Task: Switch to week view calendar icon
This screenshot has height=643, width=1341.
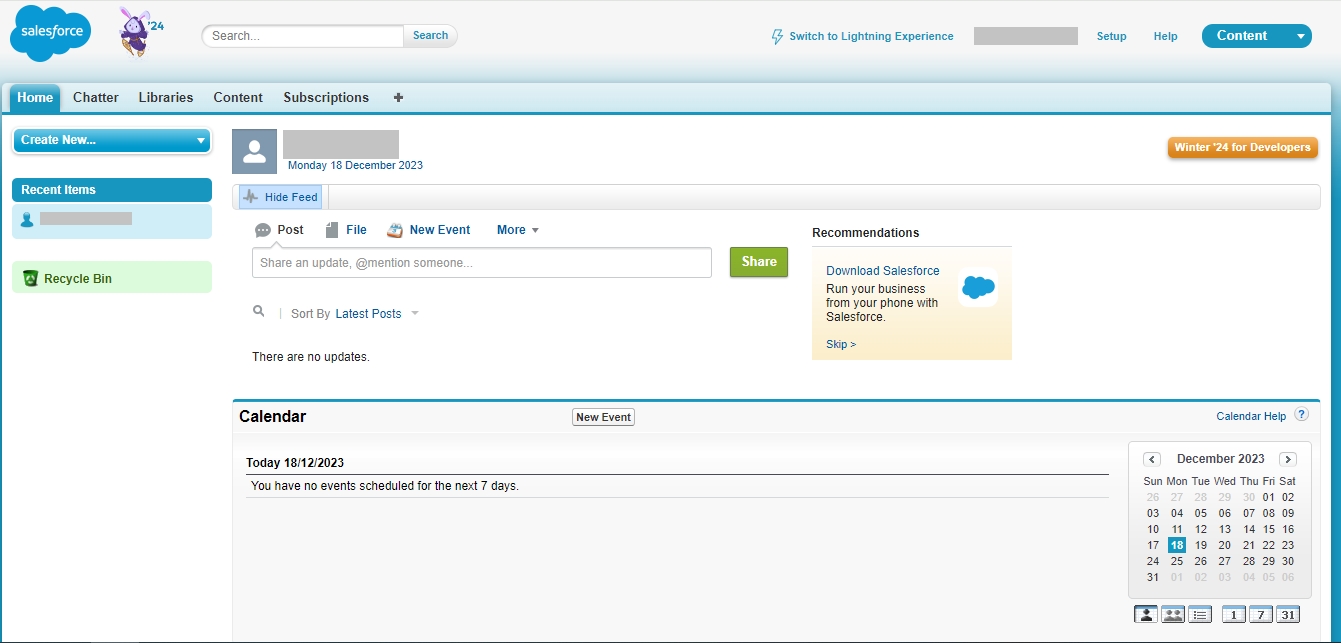Action: (x=1261, y=615)
